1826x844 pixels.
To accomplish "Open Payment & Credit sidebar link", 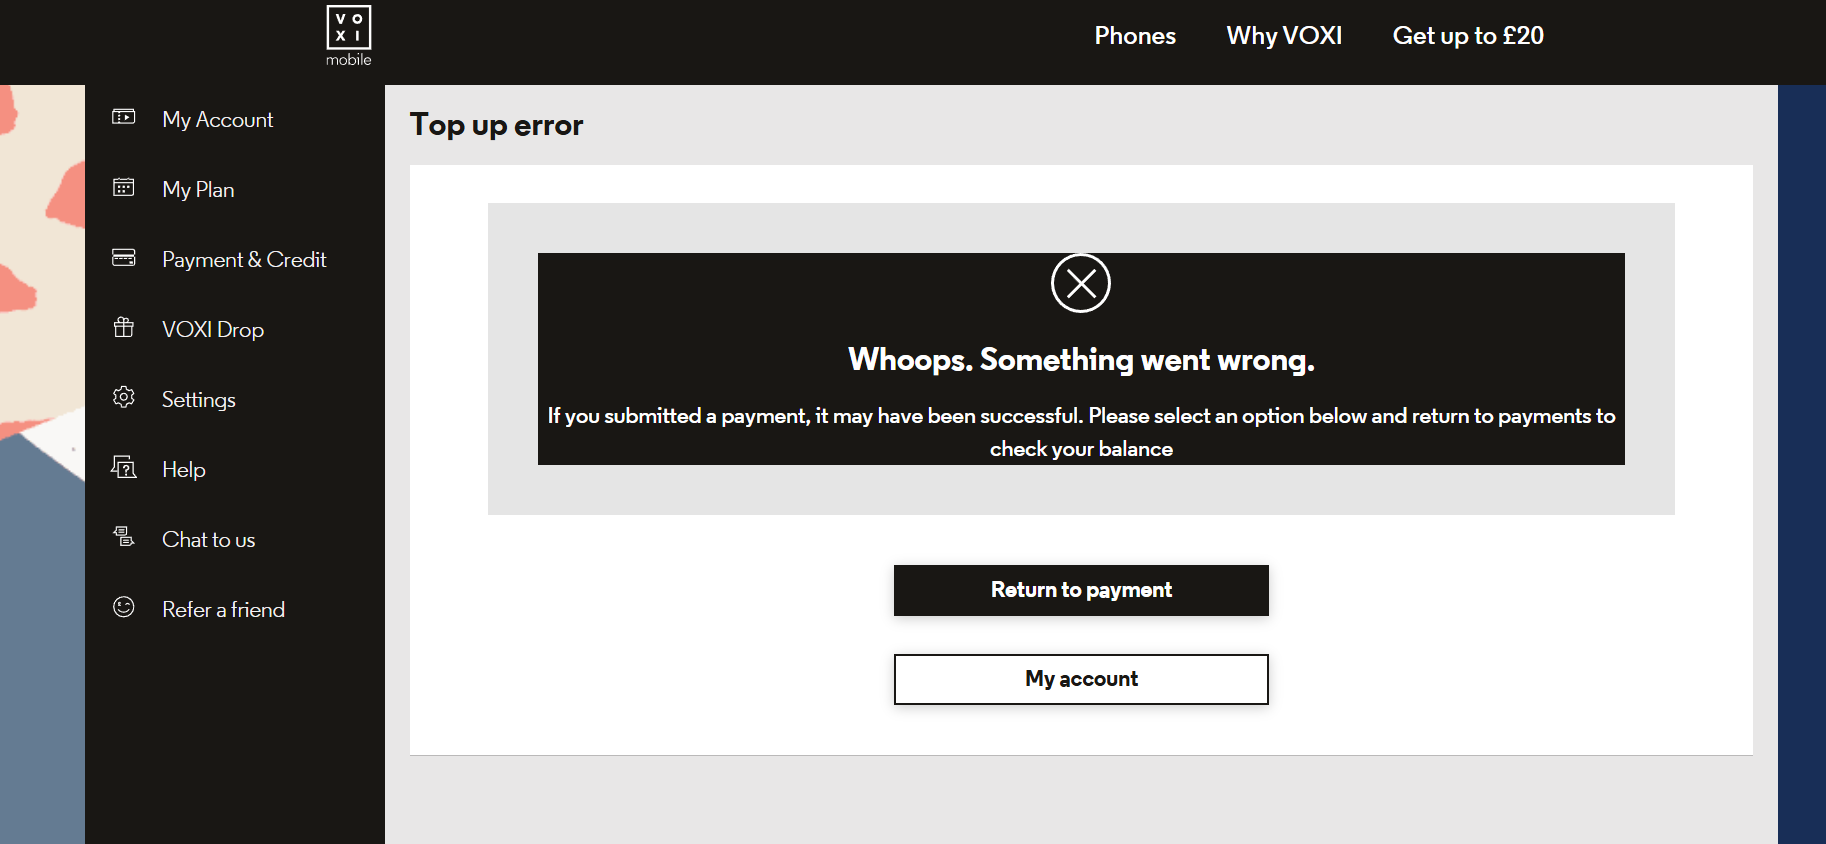I will [244, 260].
